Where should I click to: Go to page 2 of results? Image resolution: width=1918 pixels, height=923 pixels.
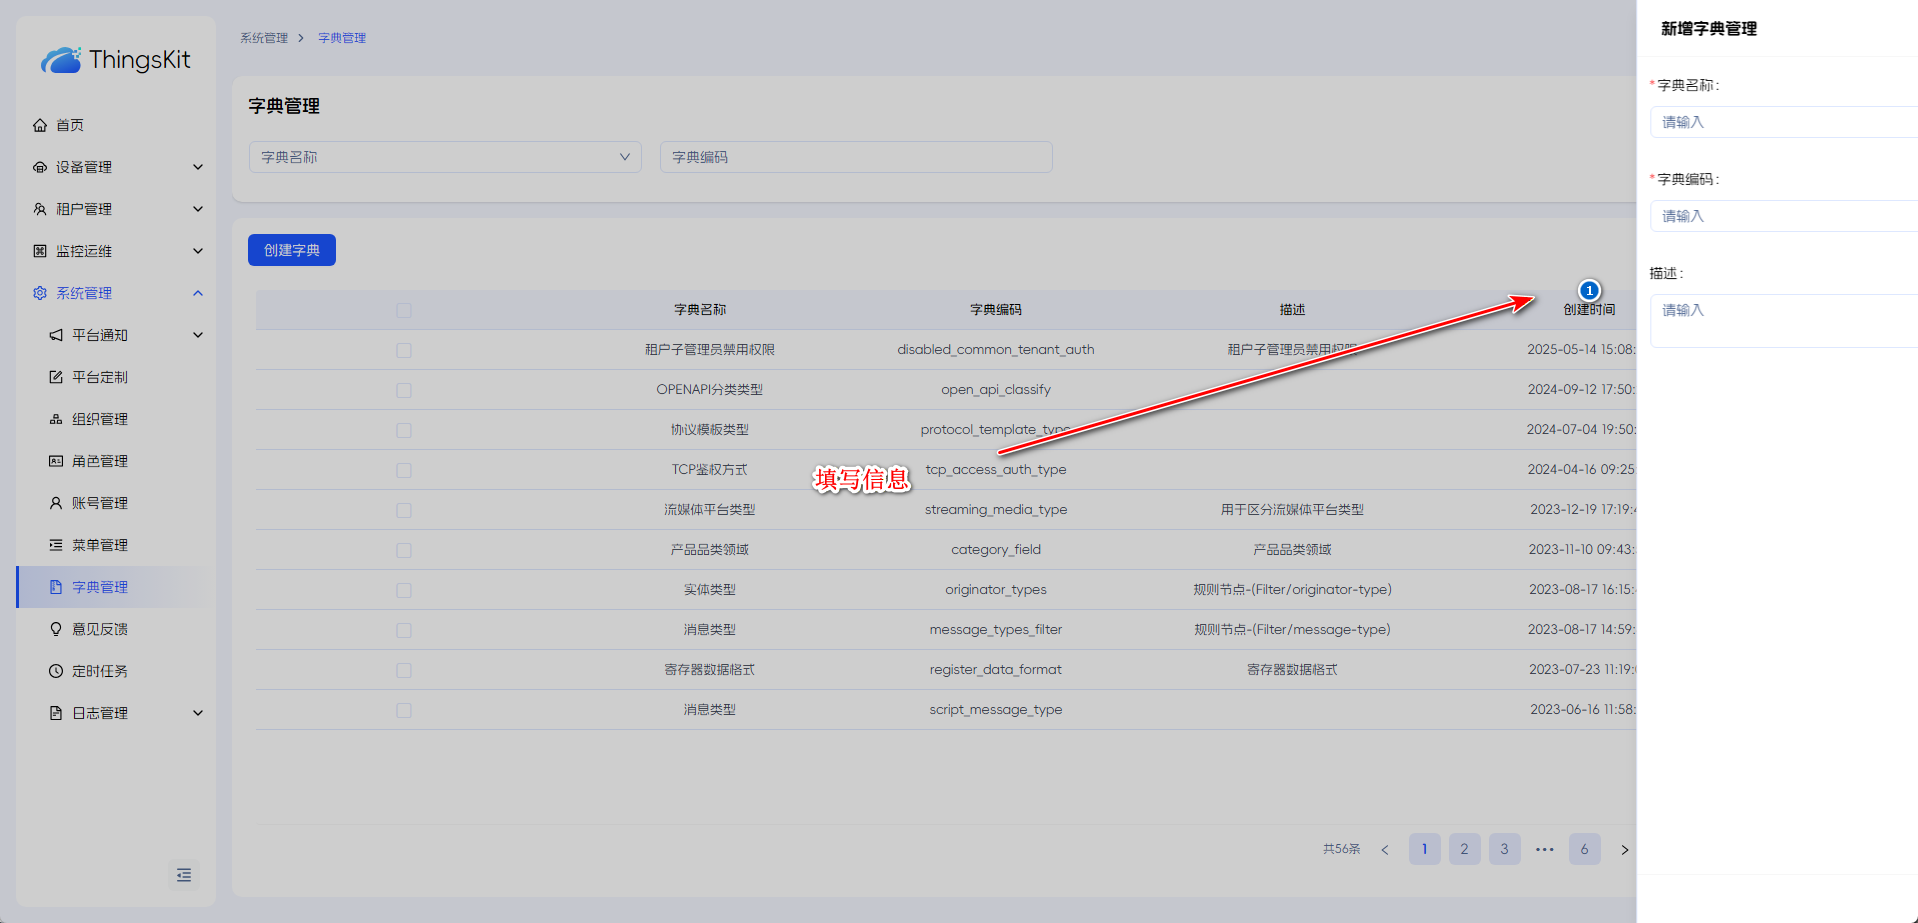tap(1464, 849)
